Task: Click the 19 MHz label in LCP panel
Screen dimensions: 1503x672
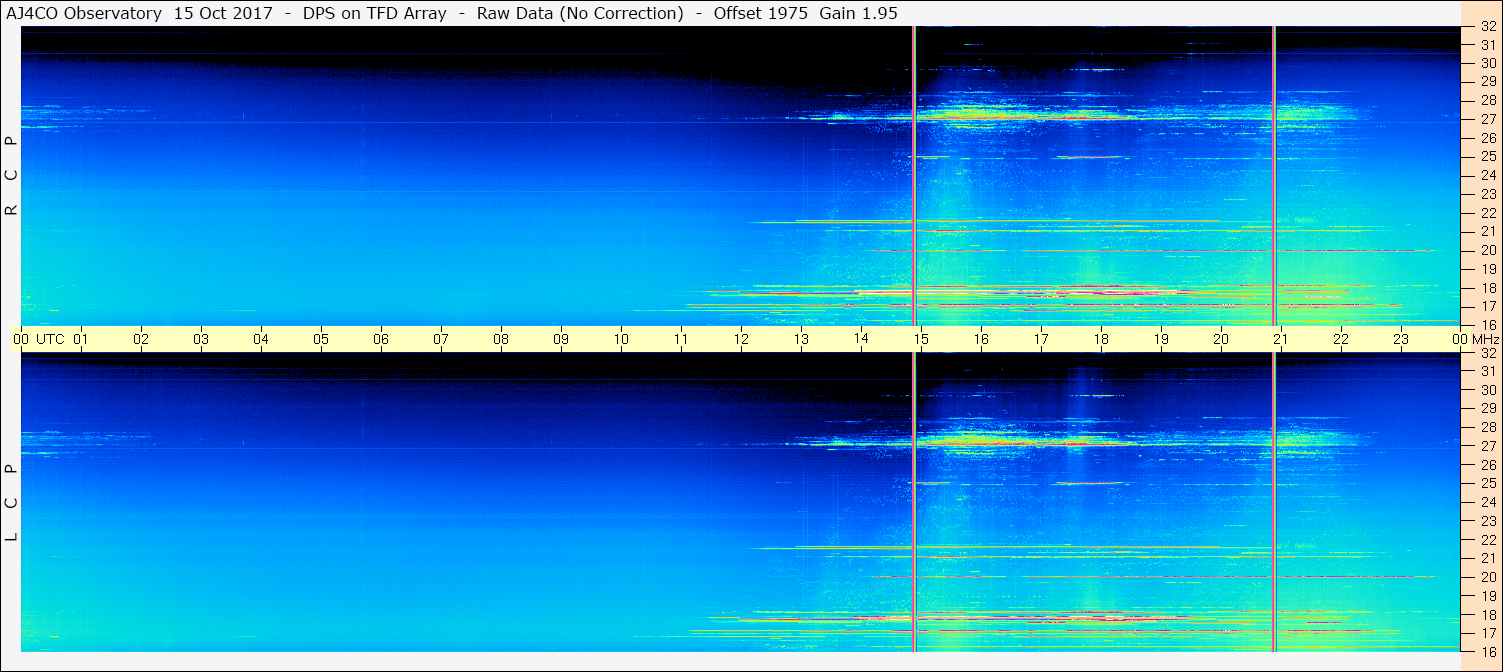Action: point(1487,596)
